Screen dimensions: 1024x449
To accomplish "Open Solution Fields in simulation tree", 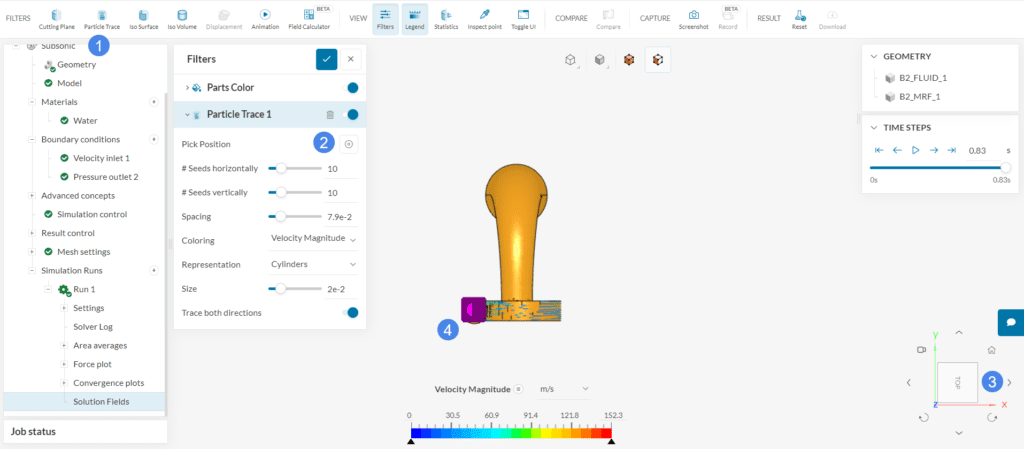I will pyautogui.click(x=101, y=401).
